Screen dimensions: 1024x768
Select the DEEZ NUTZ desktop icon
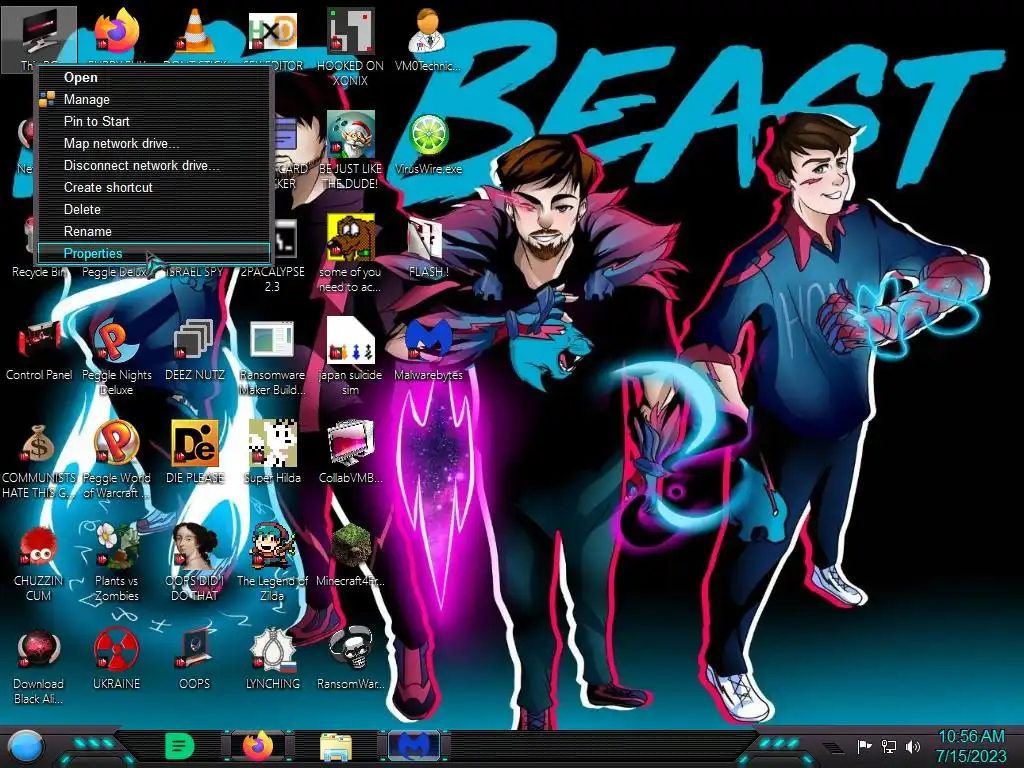195,341
